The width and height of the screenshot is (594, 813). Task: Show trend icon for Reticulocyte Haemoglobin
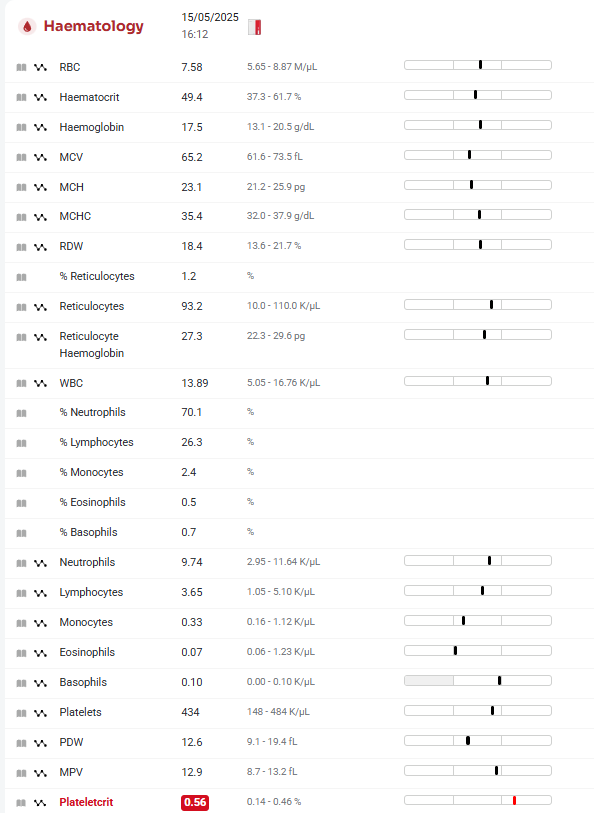click(x=40, y=338)
